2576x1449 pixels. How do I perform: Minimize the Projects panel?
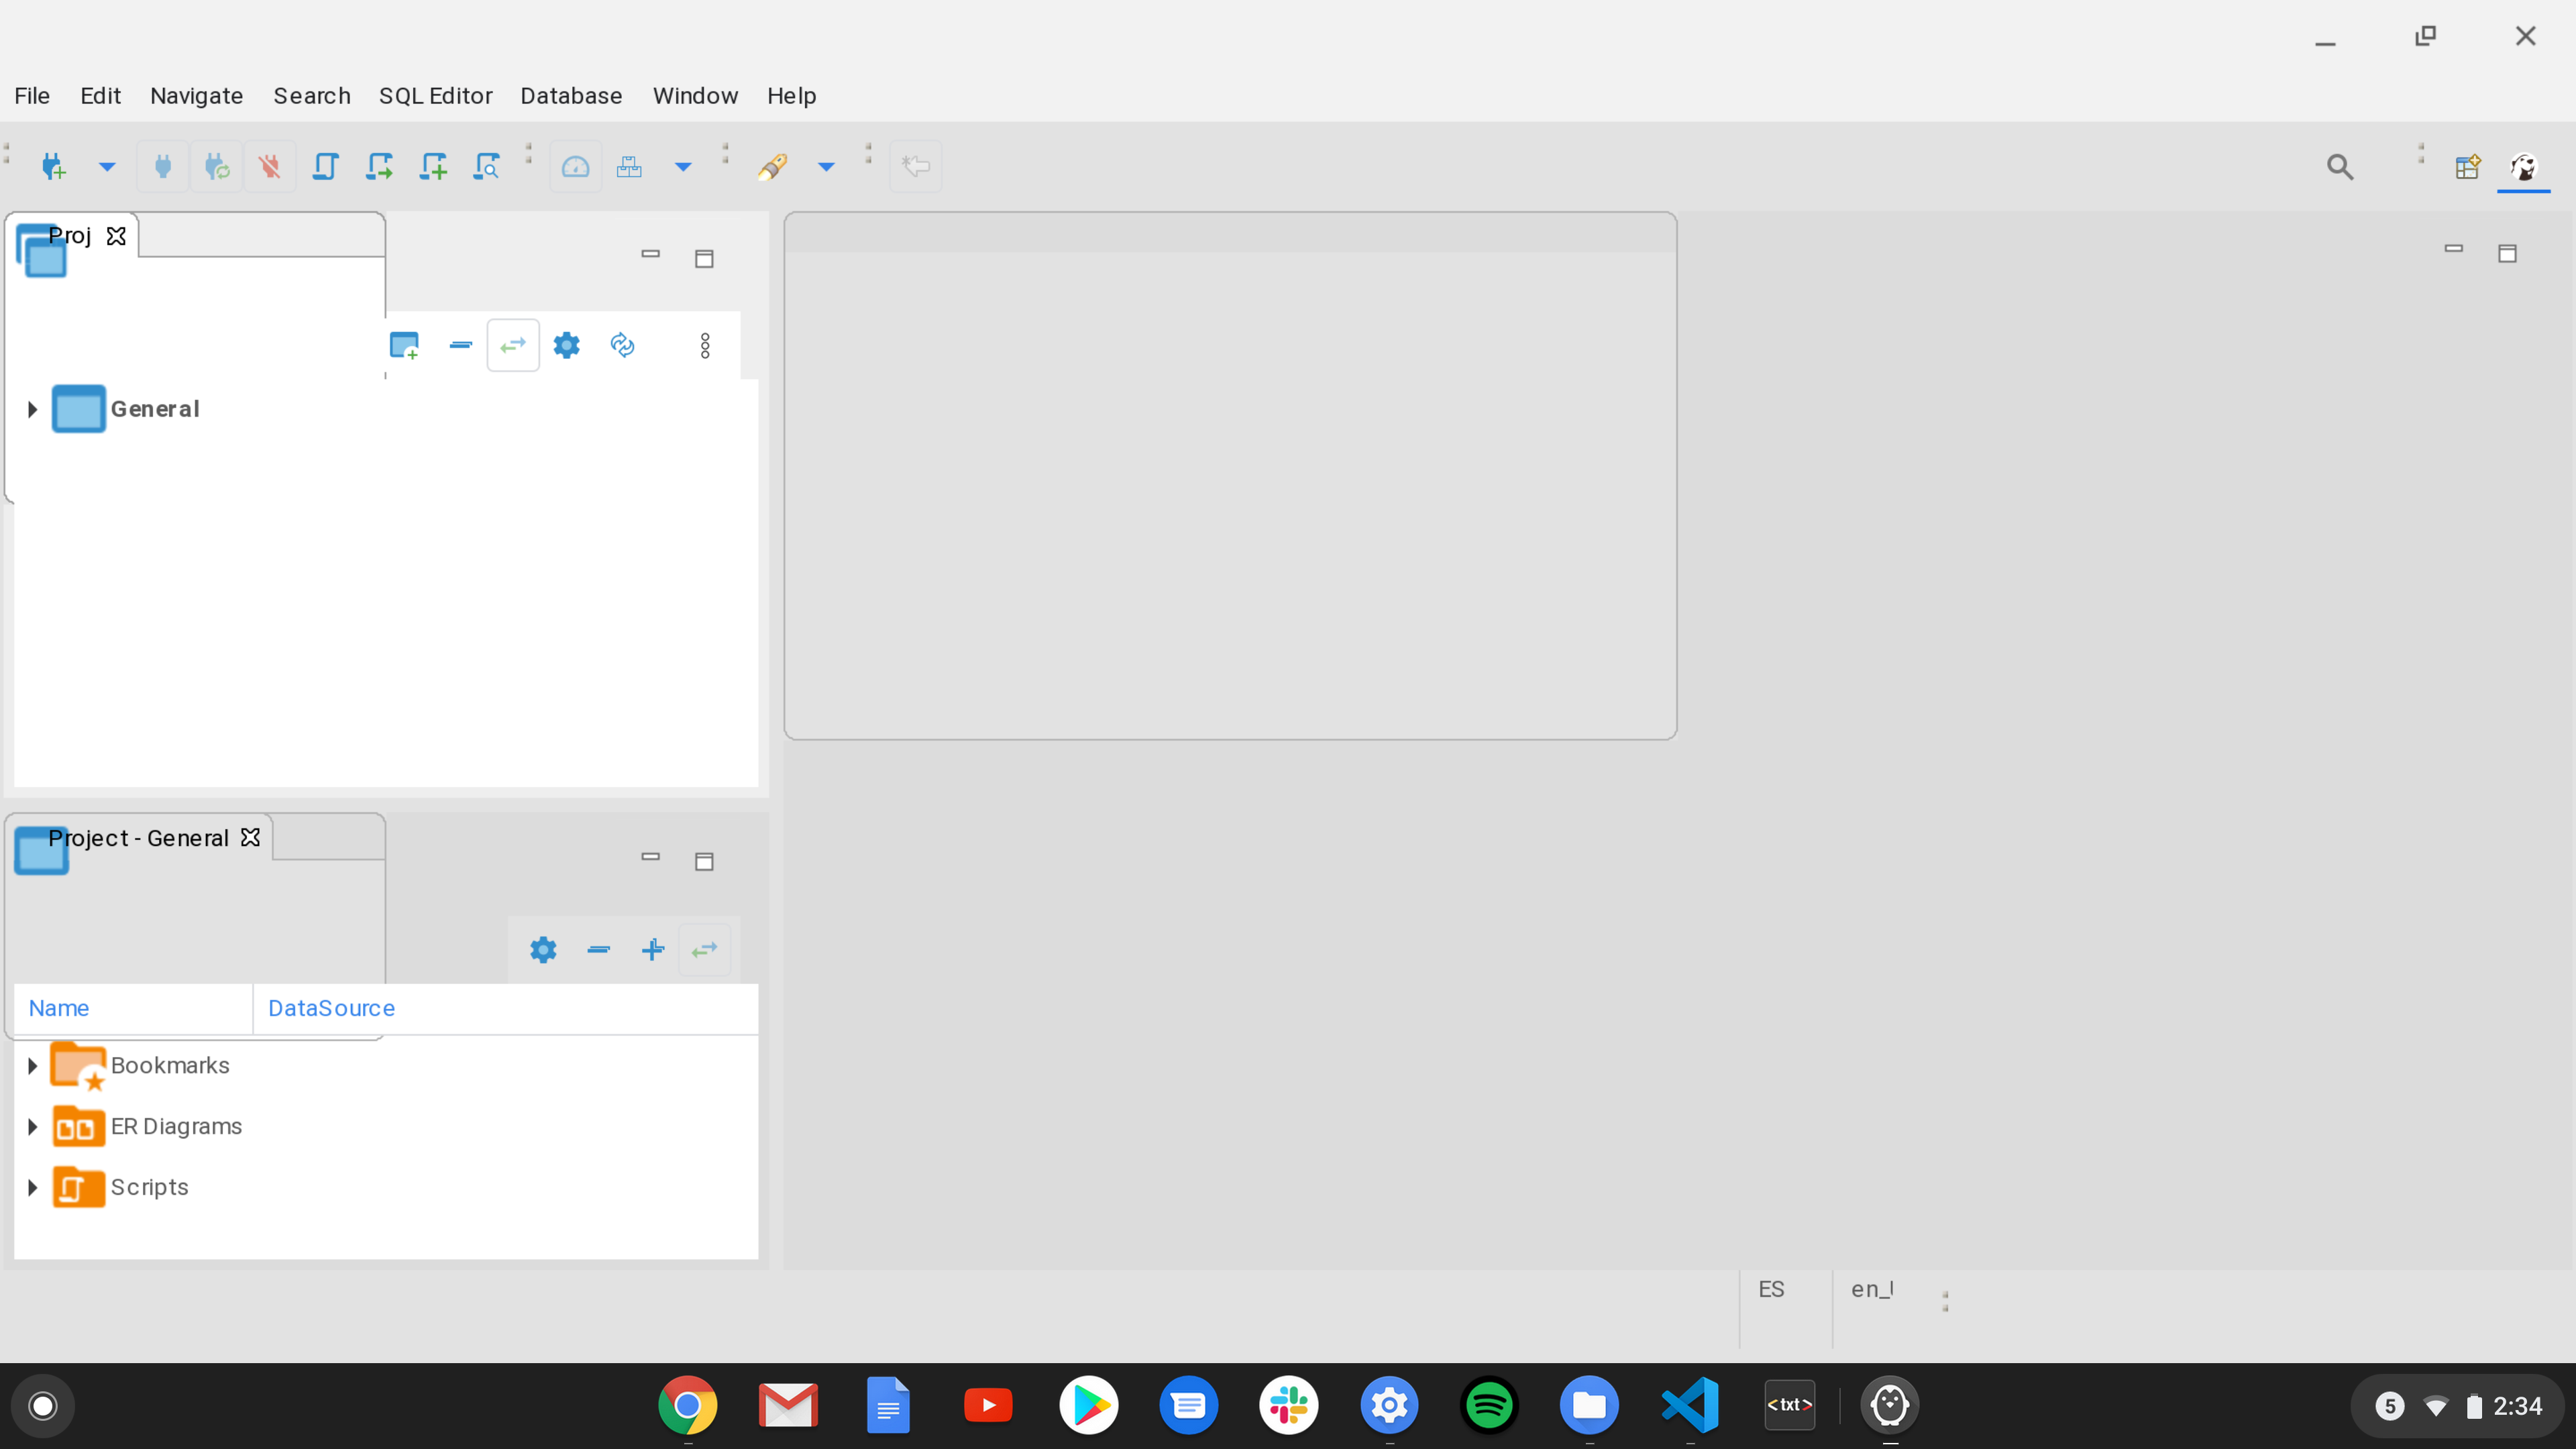click(650, 254)
